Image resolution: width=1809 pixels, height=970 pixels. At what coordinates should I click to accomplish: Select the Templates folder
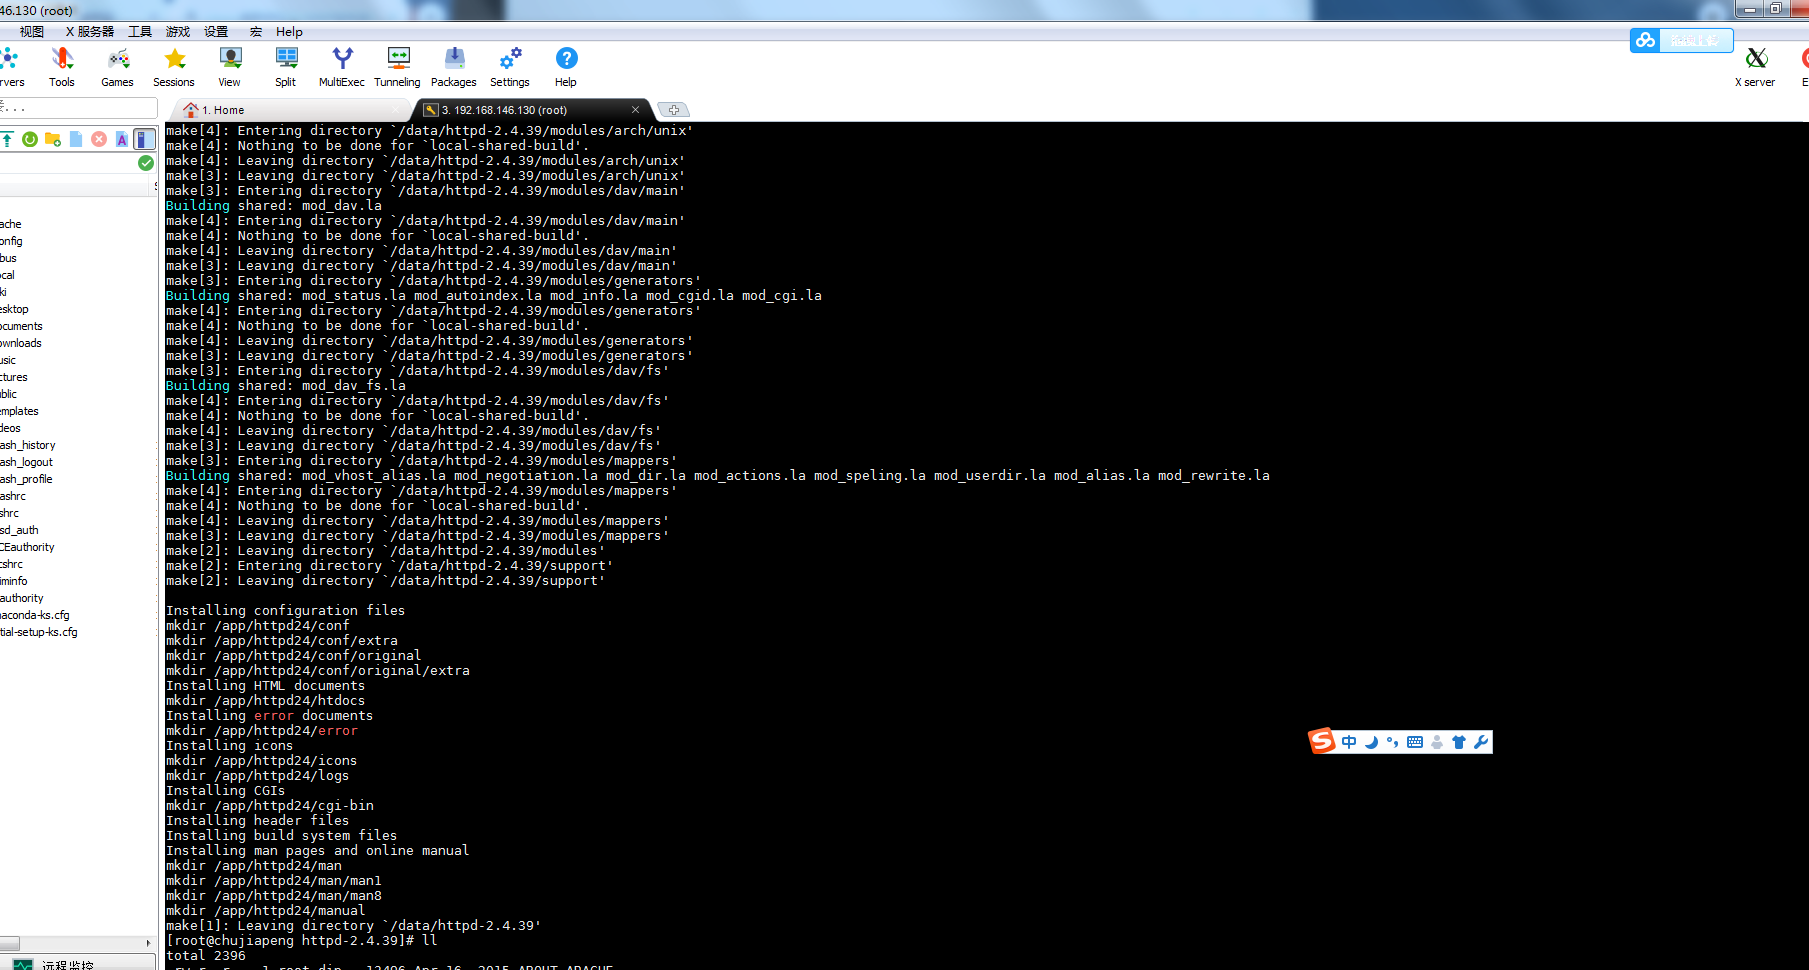click(19, 411)
